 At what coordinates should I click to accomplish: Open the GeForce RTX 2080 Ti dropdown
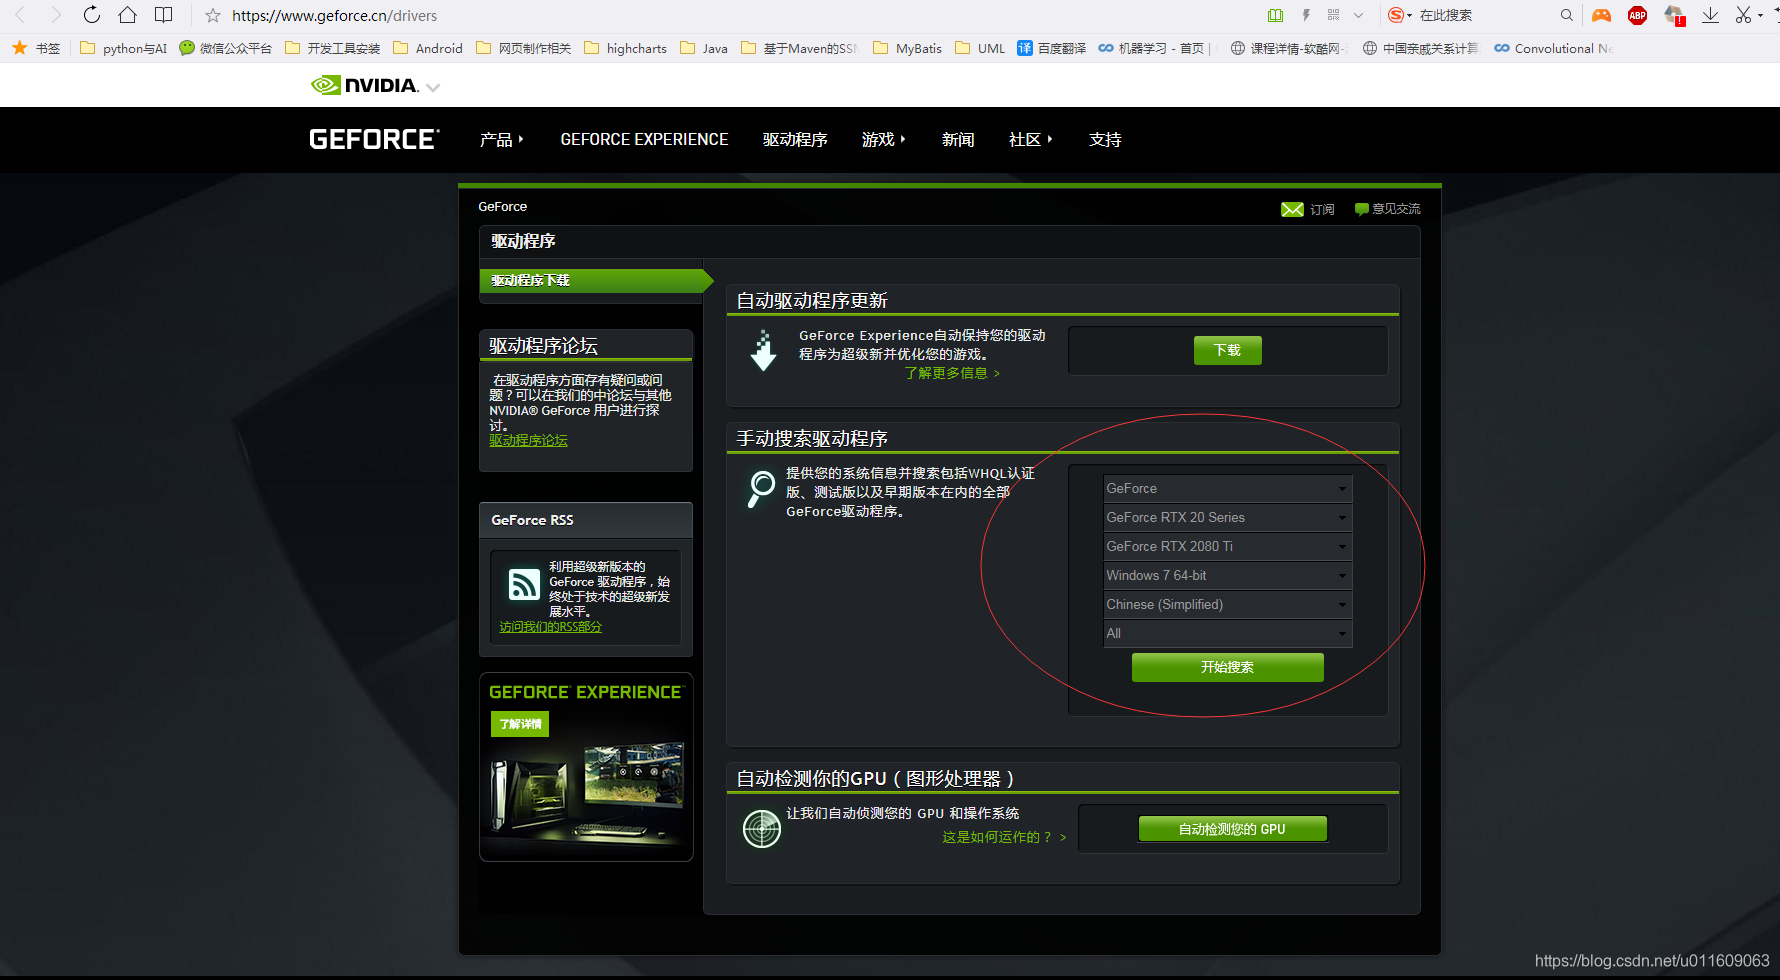(1228, 547)
